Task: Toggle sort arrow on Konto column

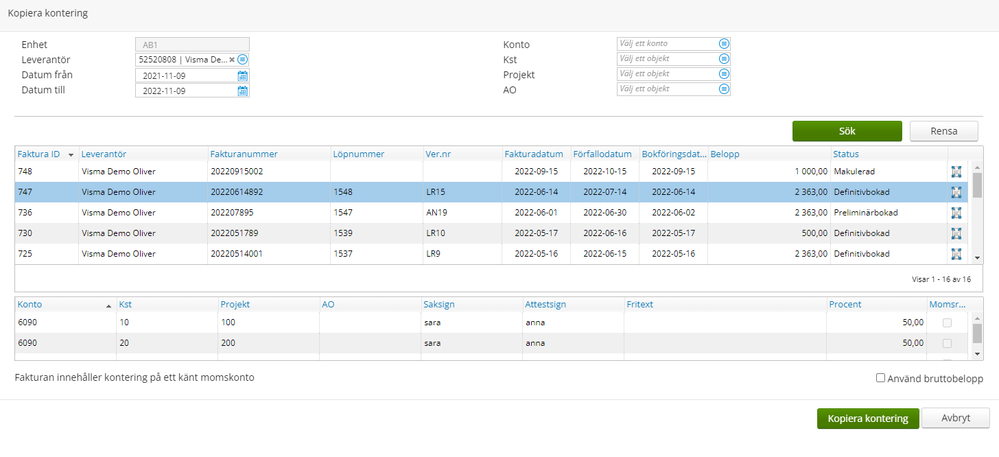Action: (x=108, y=306)
